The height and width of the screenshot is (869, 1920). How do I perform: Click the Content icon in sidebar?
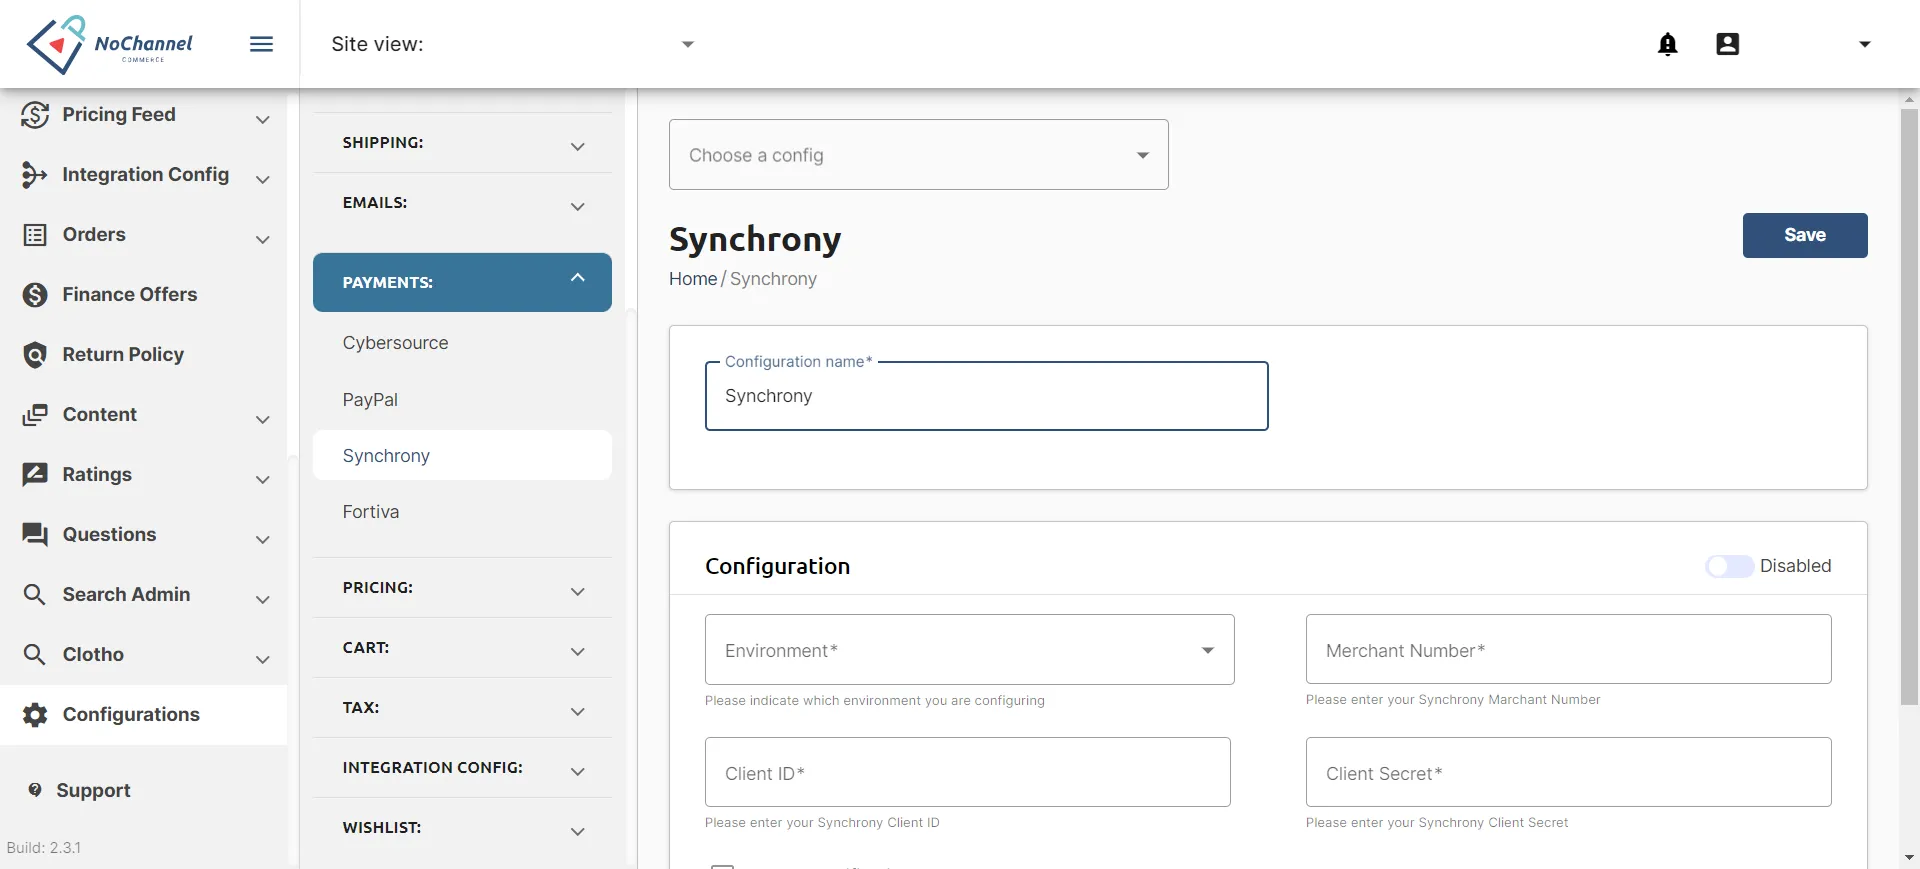pyautogui.click(x=35, y=415)
